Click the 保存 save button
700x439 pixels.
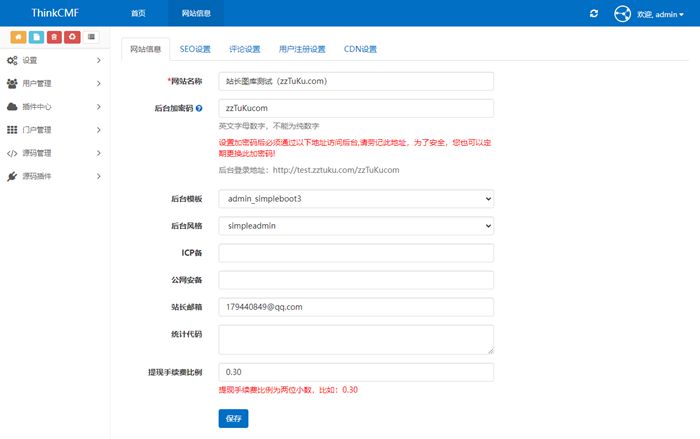click(233, 418)
